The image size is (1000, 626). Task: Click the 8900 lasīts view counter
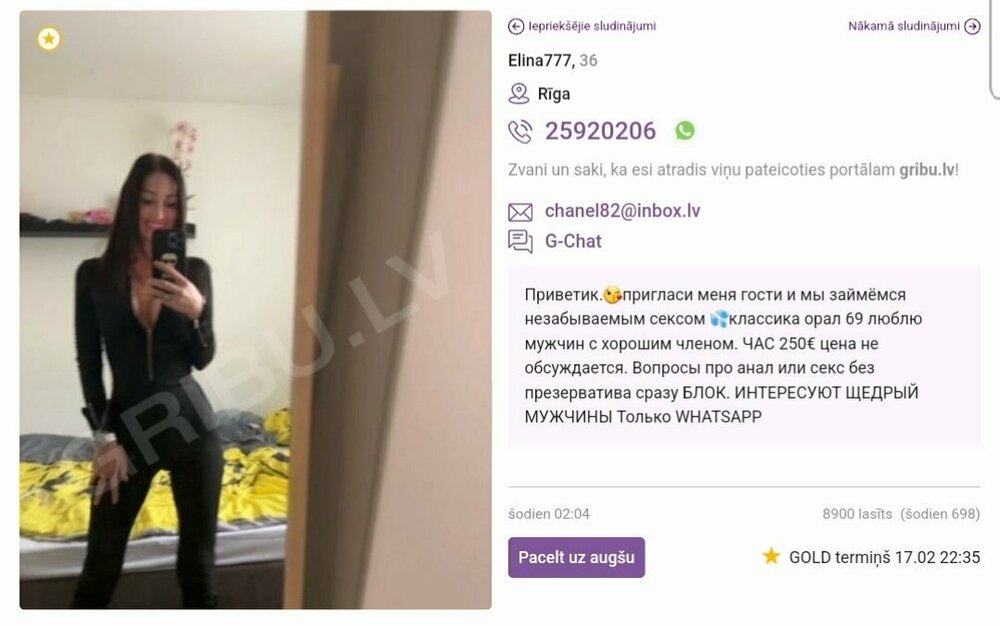pos(857,514)
